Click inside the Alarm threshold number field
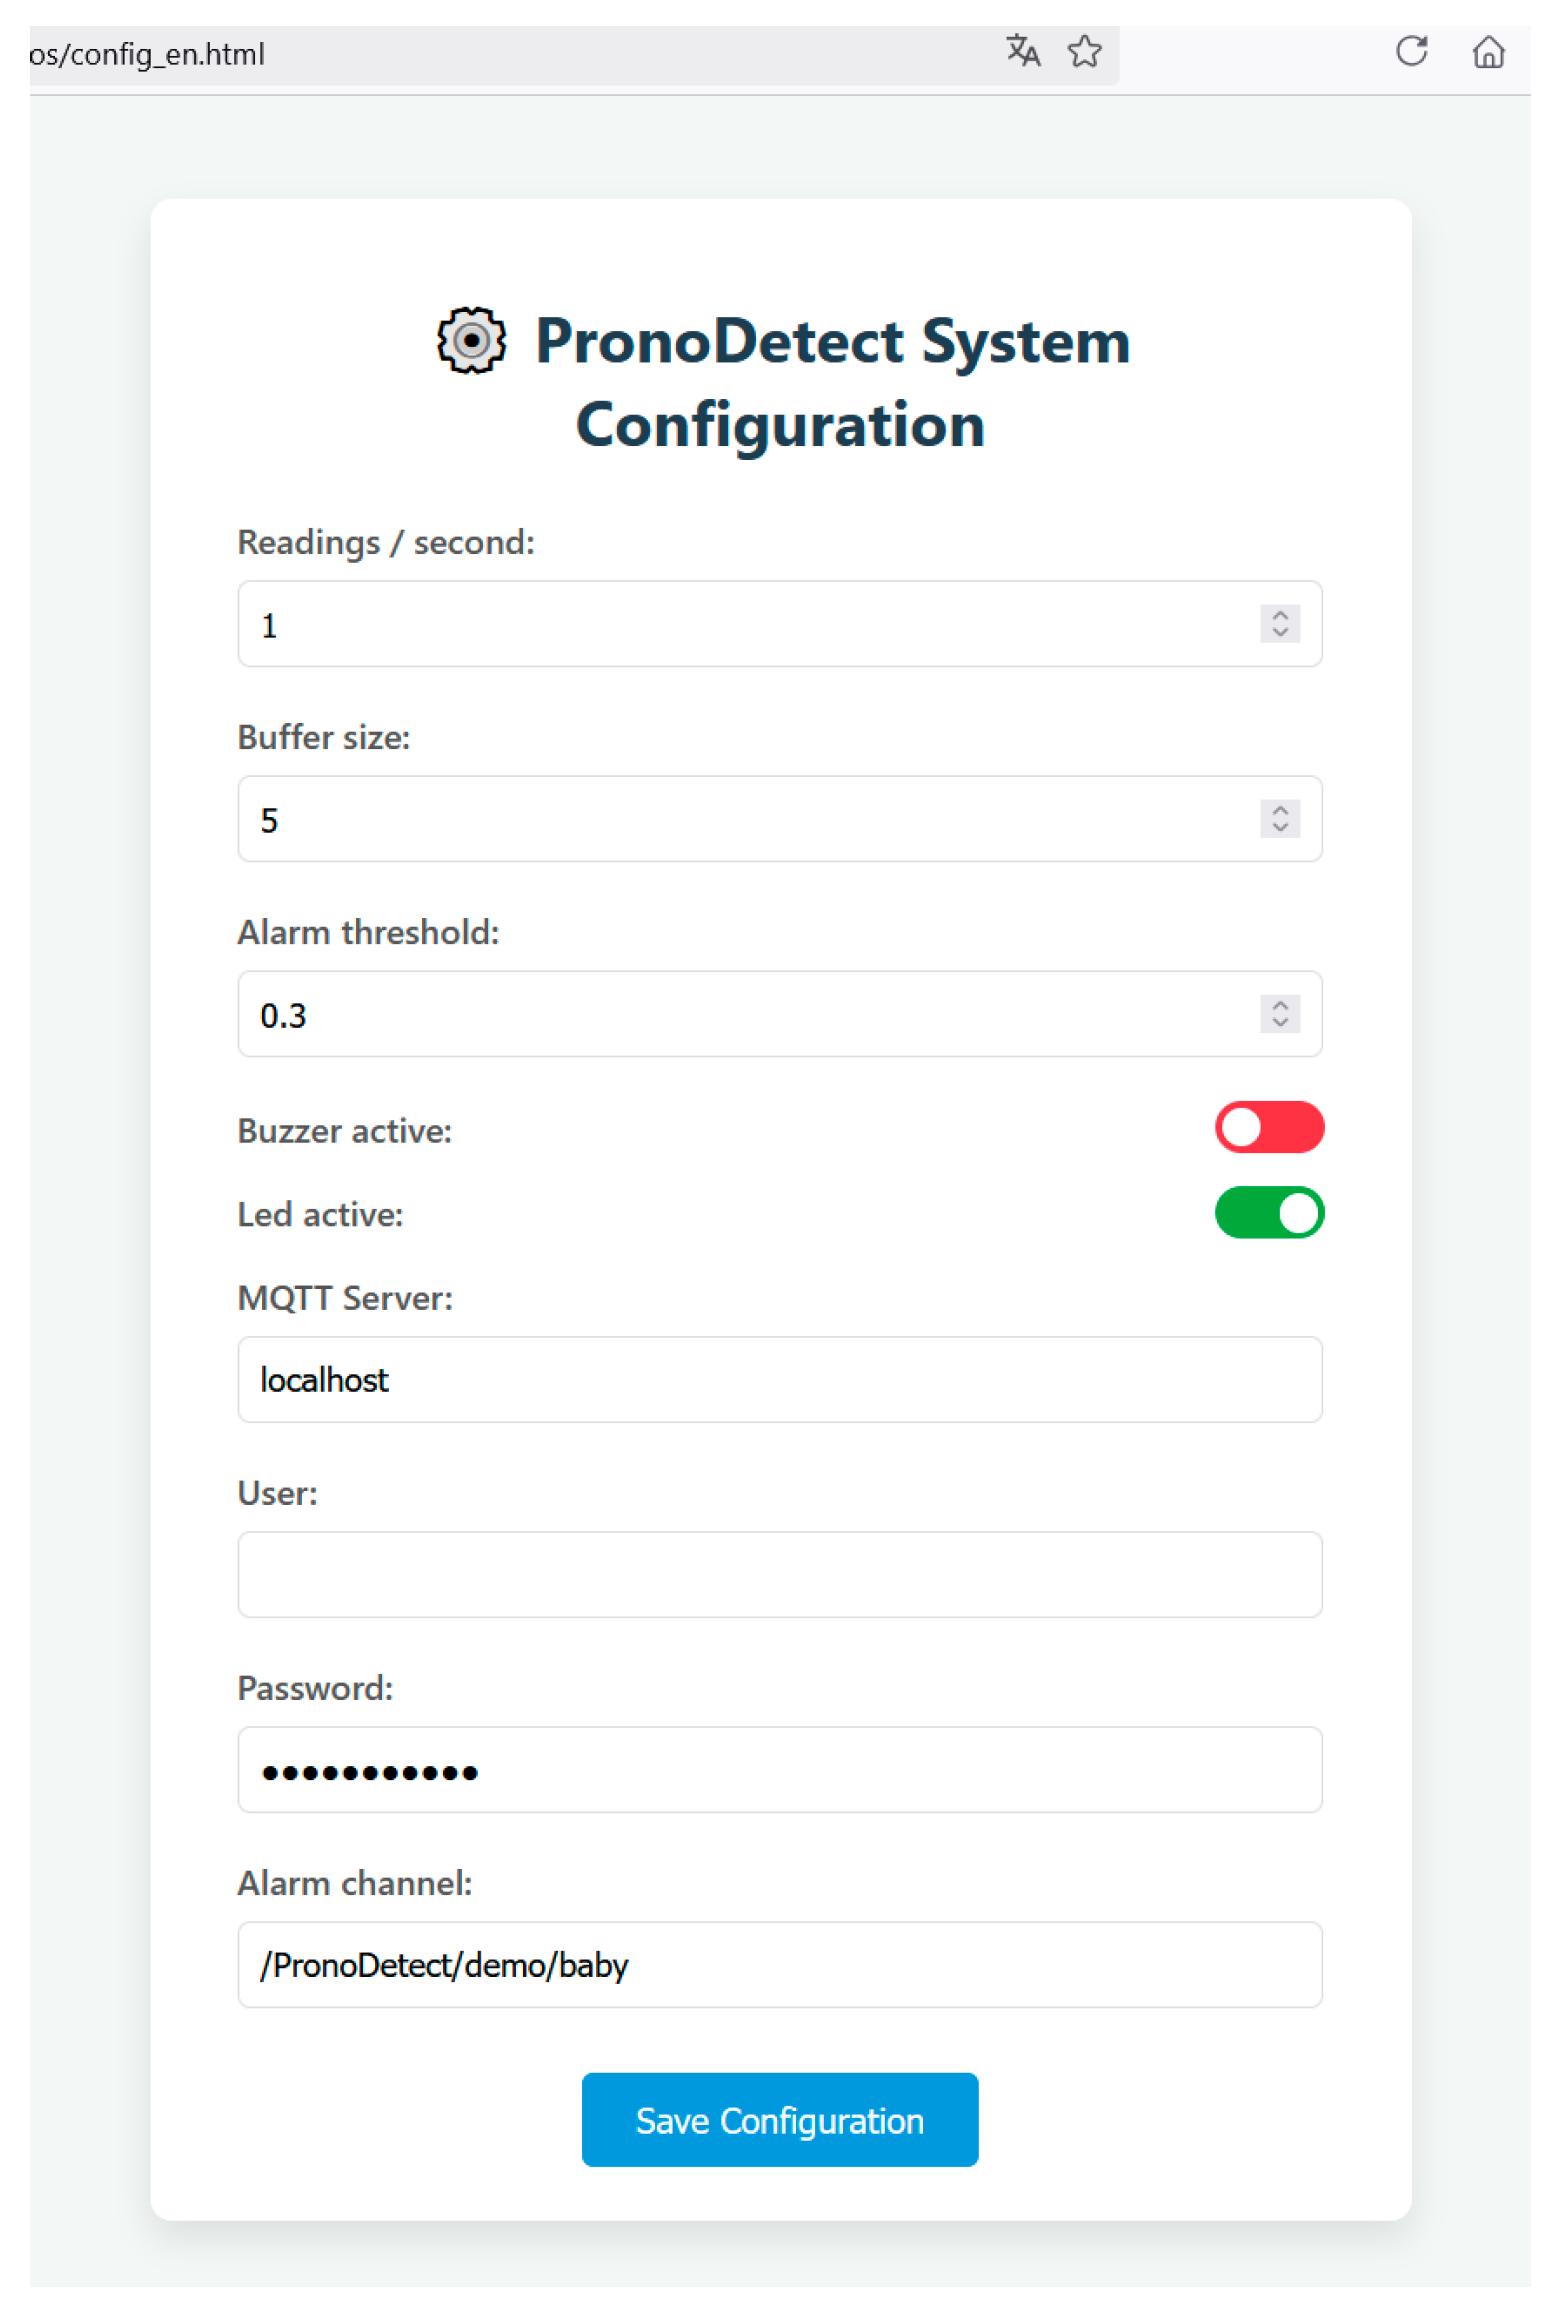 (740, 1014)
